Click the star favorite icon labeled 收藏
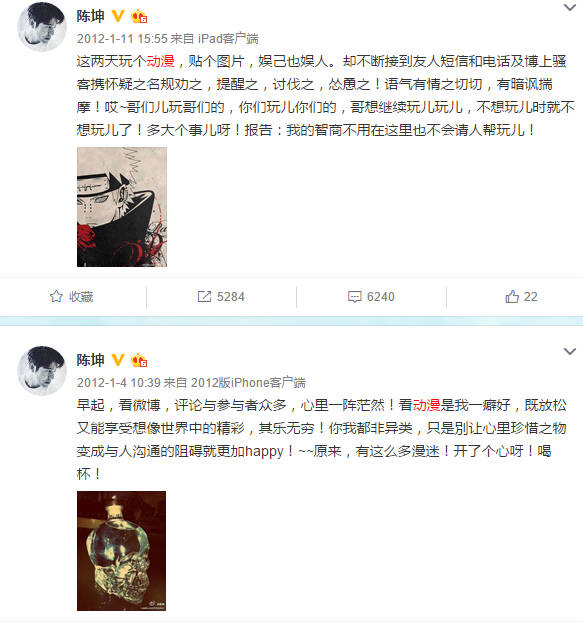The height and width of the screenshot is (626, 583). click(x=56, y=296)
